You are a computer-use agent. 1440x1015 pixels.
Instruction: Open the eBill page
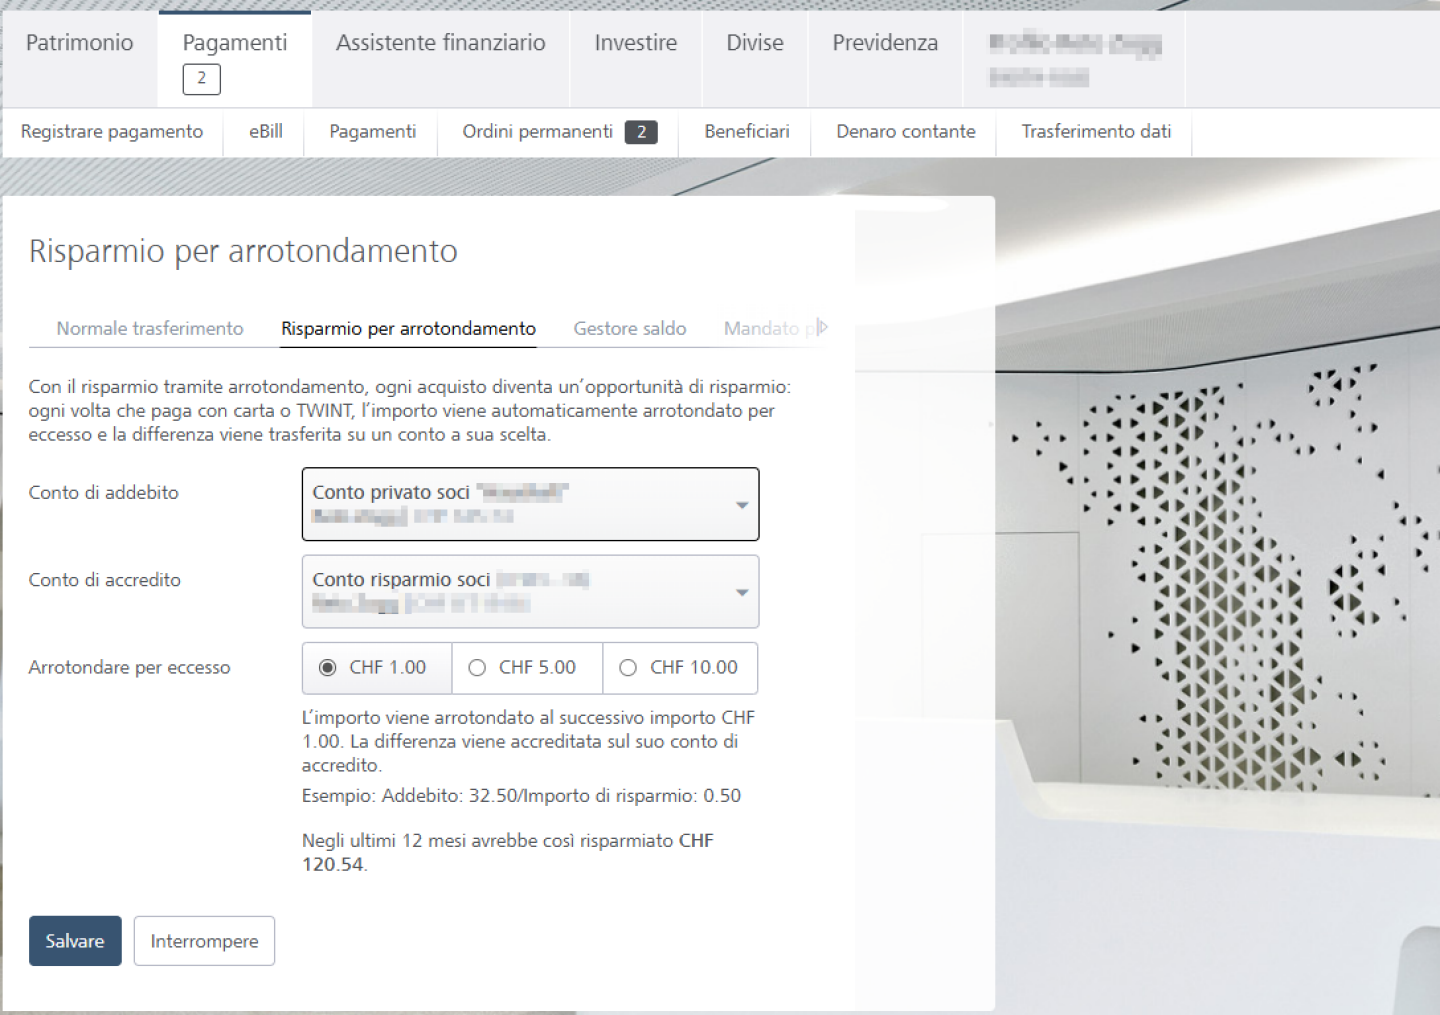(x=263, y=131)
